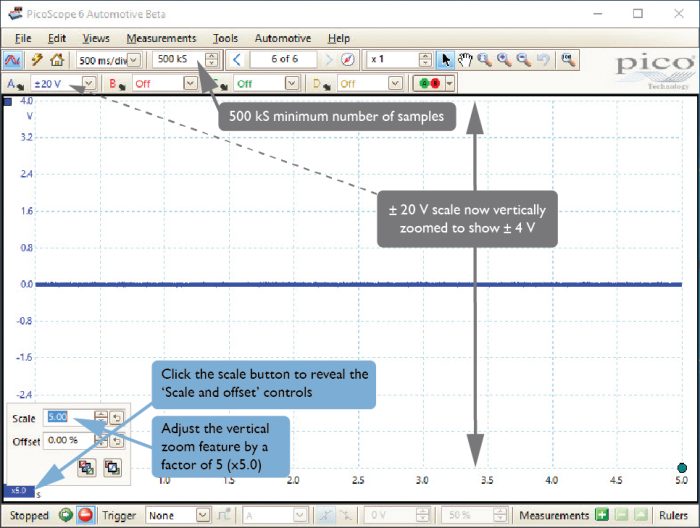The height and width of the screenshot is (528, 700).
Task: Click the blue Channel A axis marker square
Action: (8, 102)
